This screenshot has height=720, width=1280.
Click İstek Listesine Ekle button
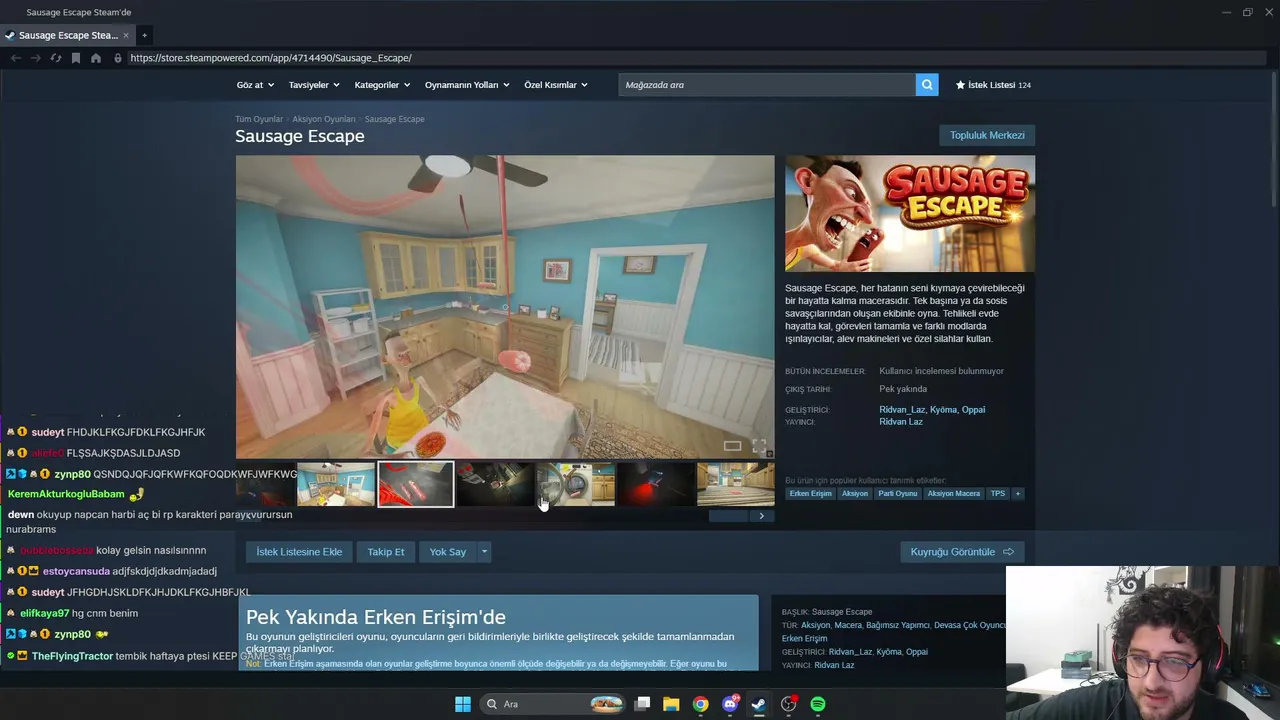pyautogui.click(x=299, y=552)
